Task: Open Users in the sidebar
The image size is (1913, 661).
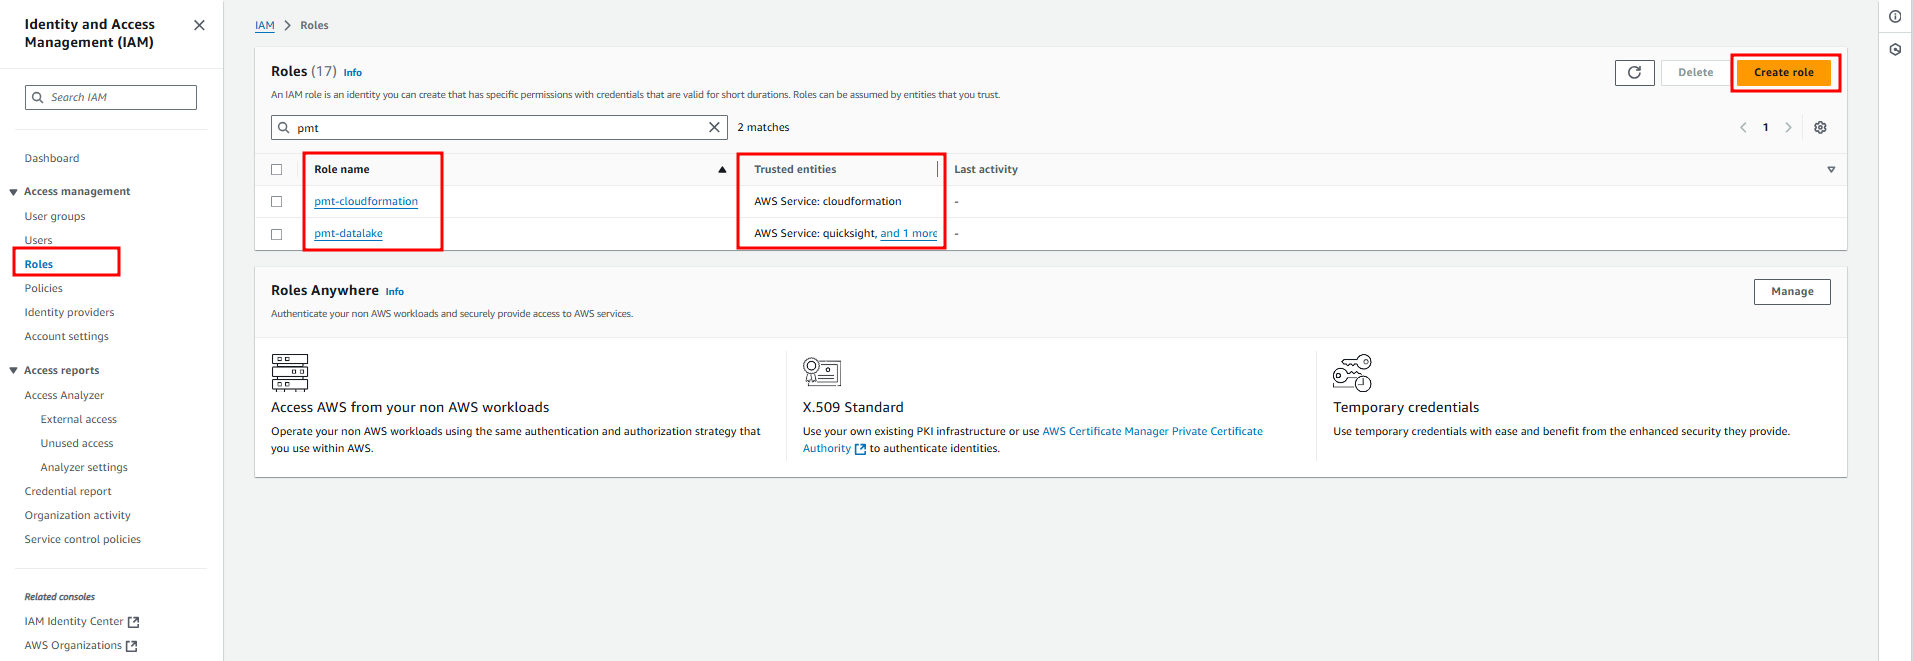Action: click(39, 240)
